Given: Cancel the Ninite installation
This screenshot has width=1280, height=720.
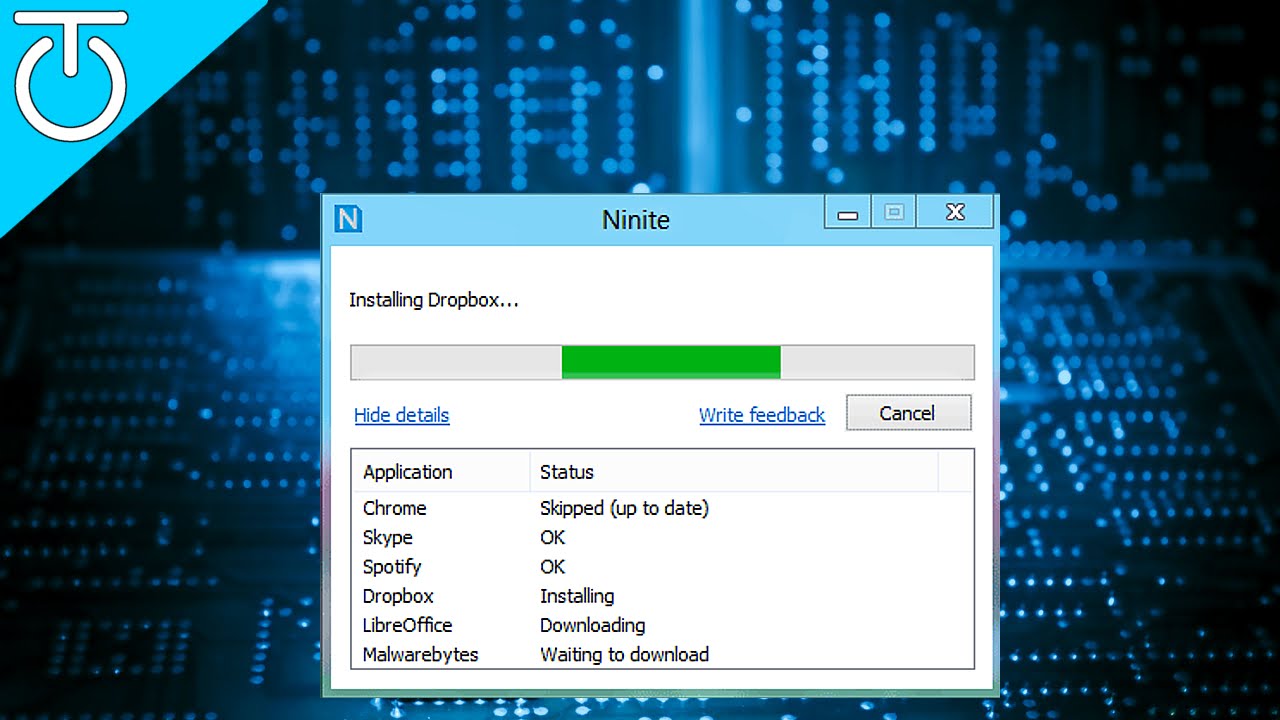Looking at the screenshot, I should pyautogui.click(x=908, y=413).
